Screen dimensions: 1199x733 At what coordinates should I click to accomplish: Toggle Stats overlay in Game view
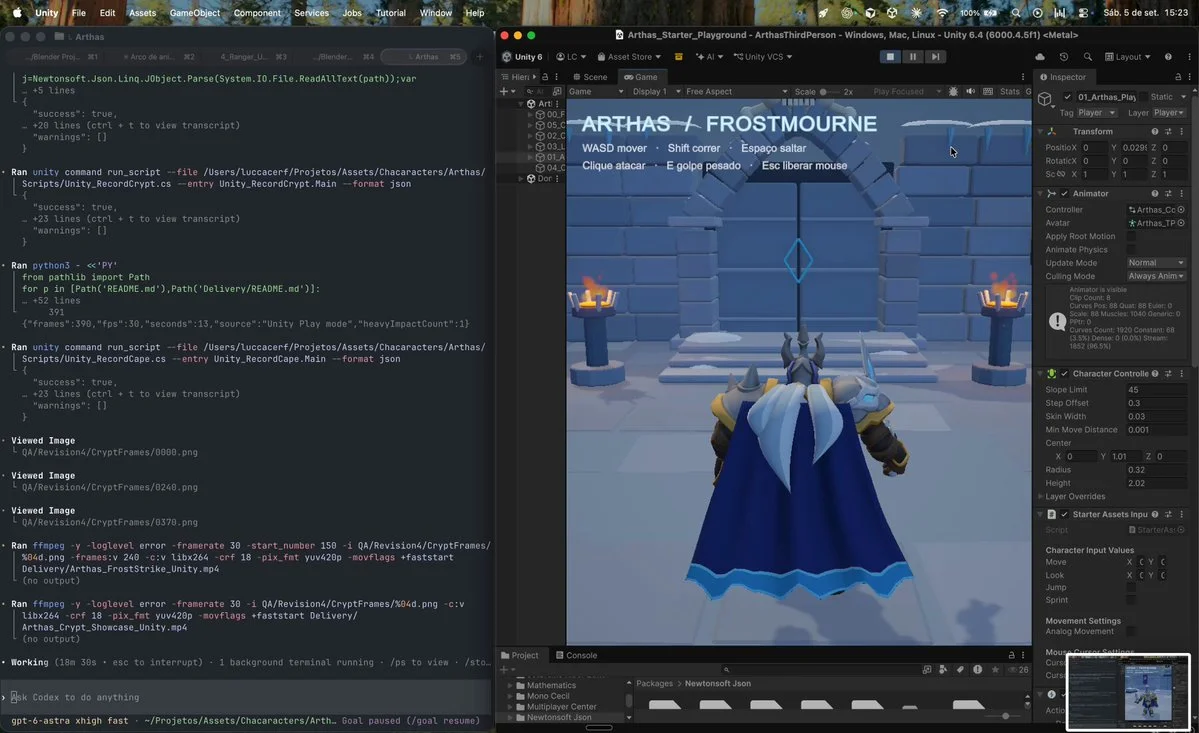1009,92
